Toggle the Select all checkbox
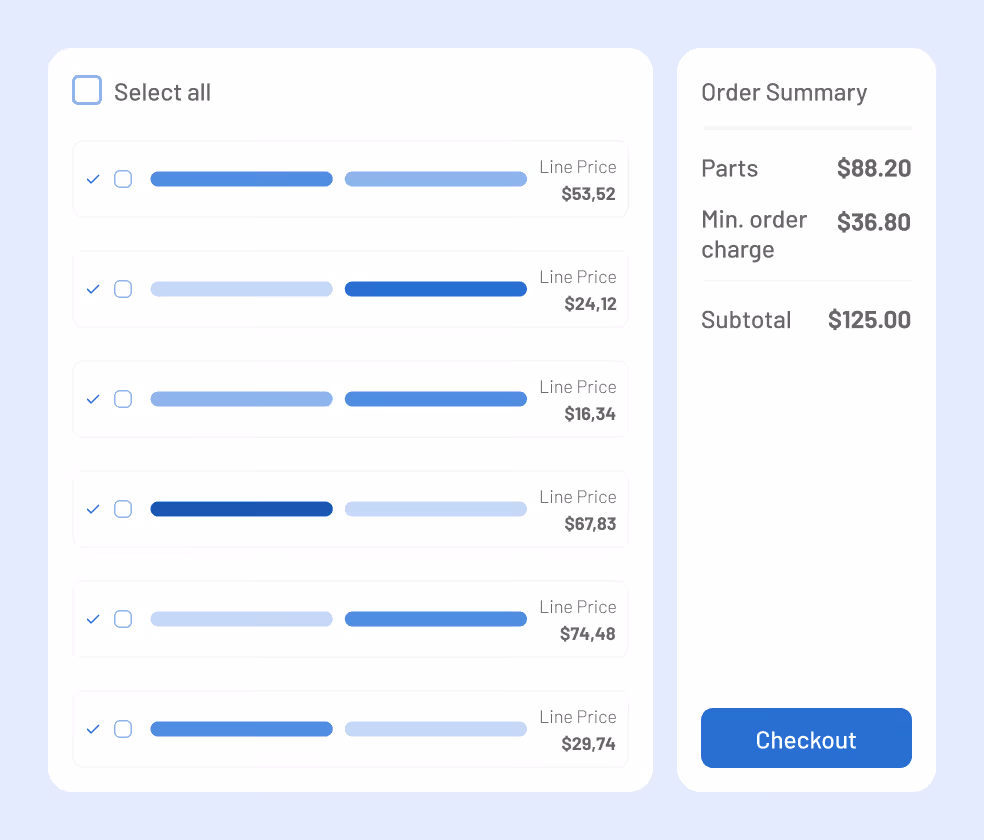Viewport: 984px width, 840px height. click(x=87, y=90)
